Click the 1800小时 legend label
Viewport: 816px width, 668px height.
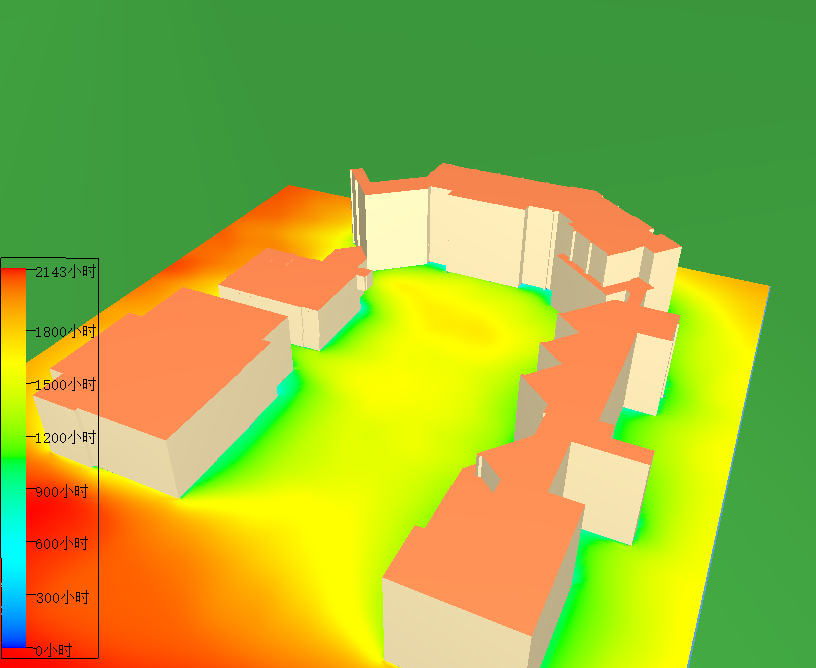coord(66,331)
